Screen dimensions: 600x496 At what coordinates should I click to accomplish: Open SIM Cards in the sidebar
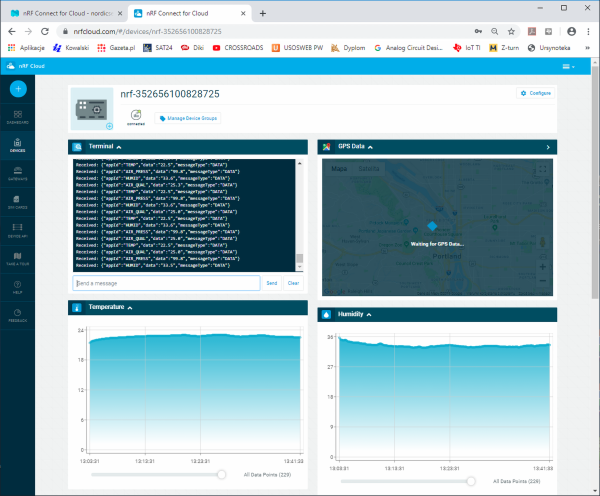(x=18, y=203)
